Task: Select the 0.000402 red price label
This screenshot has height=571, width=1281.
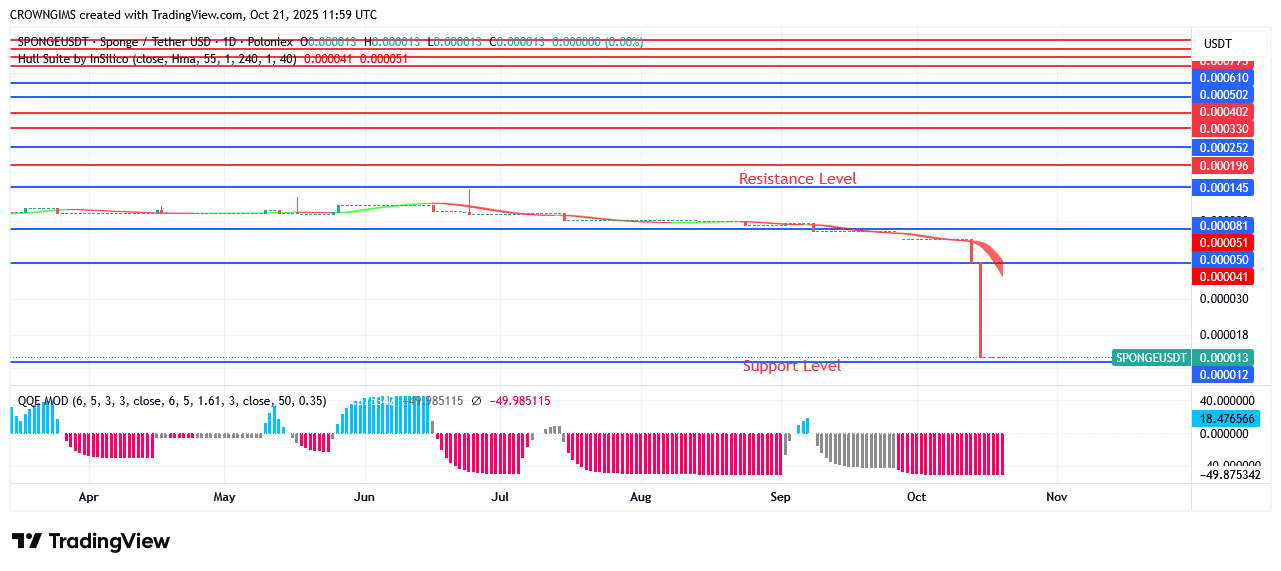Action: tap(1224, 112)
